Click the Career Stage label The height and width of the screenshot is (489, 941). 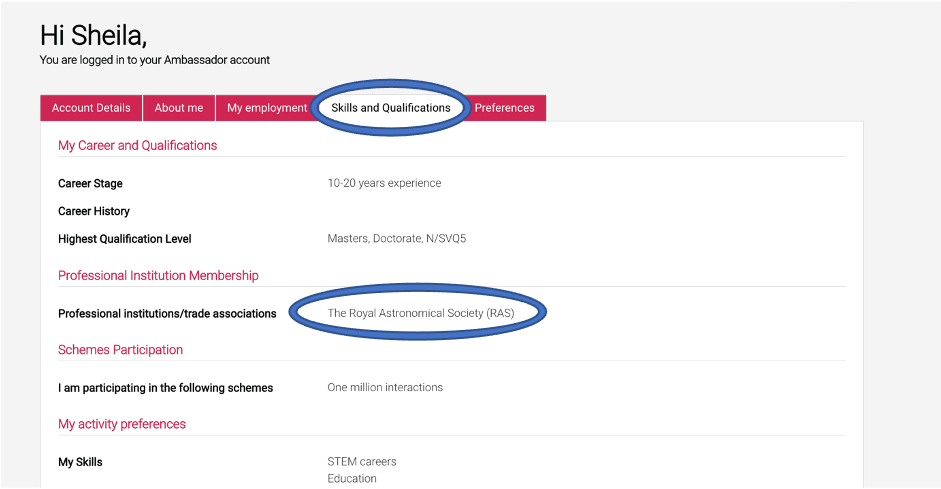coord(90,184)
